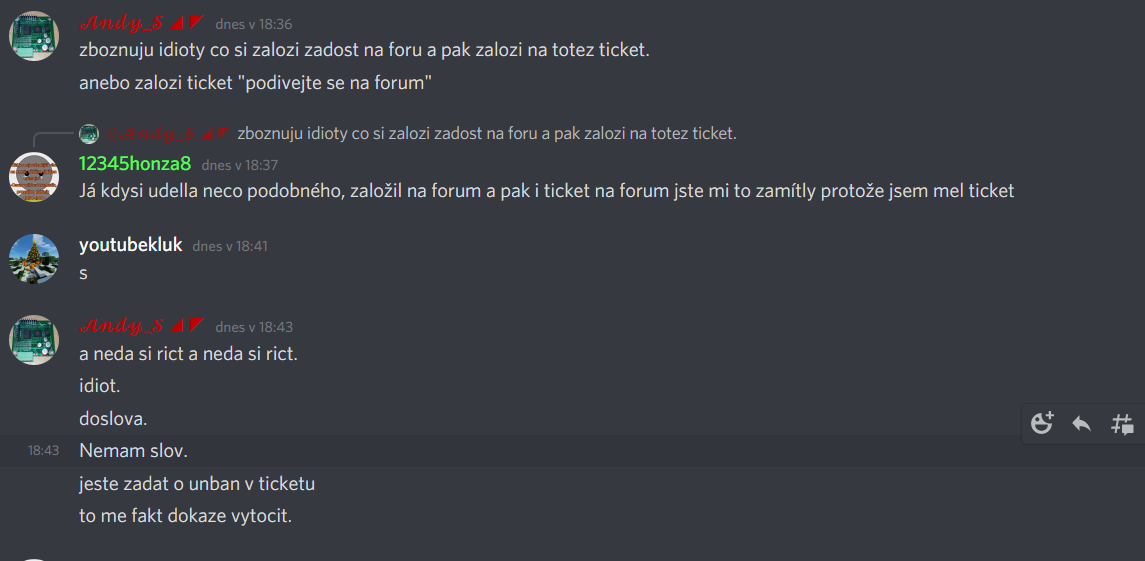1145x561 pixels.
Task: Click the tiny avatar in the reply preview
Action: [x=89, y=134]
